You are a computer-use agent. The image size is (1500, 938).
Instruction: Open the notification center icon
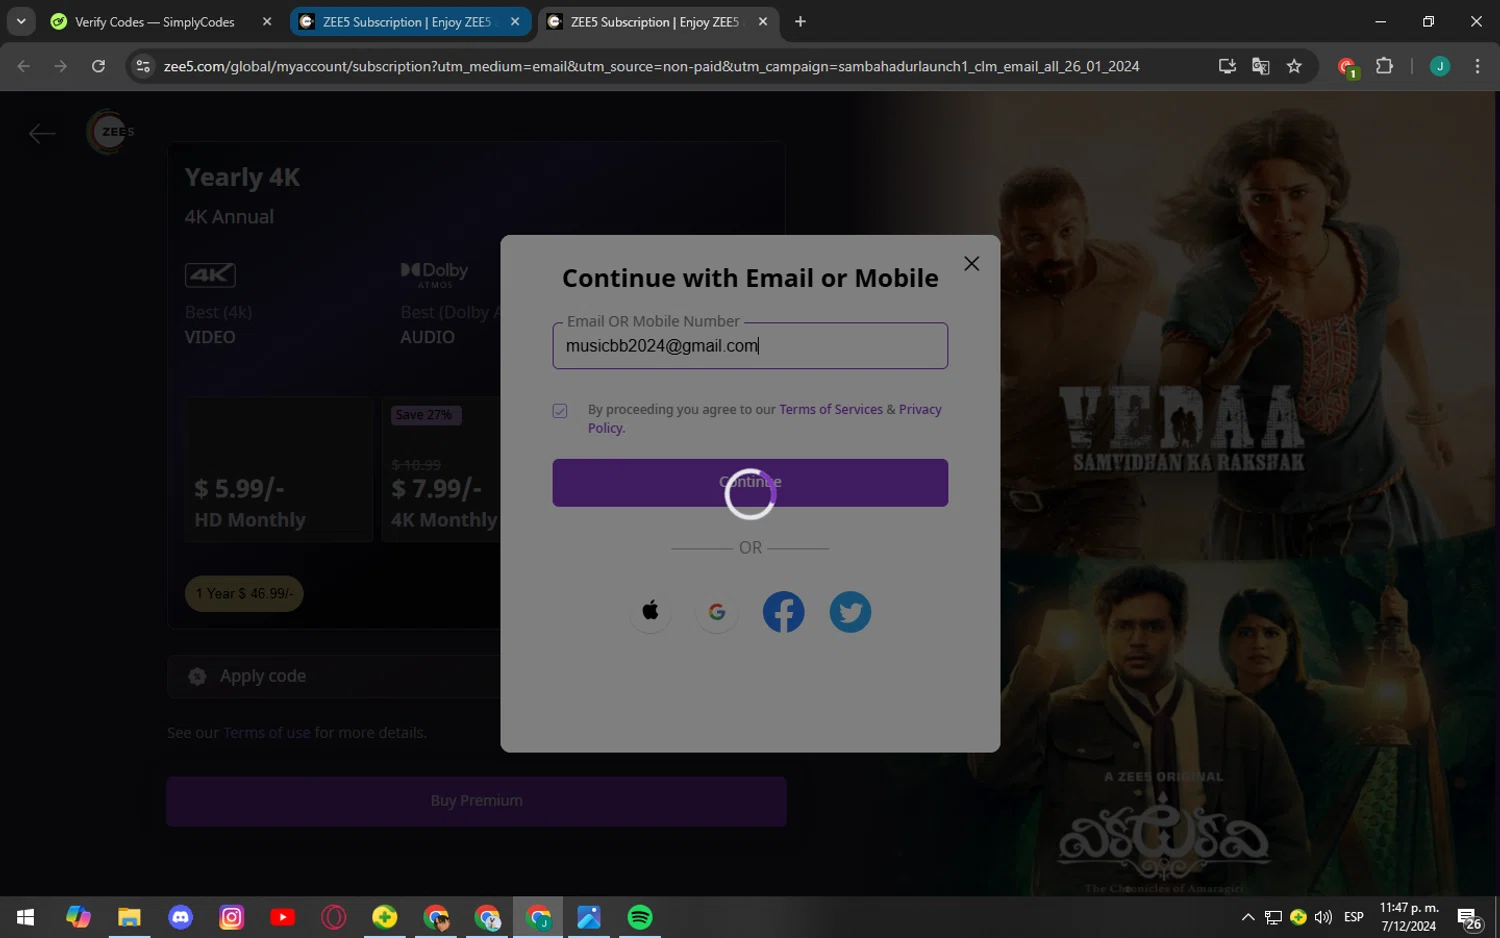pos(1469,918)
